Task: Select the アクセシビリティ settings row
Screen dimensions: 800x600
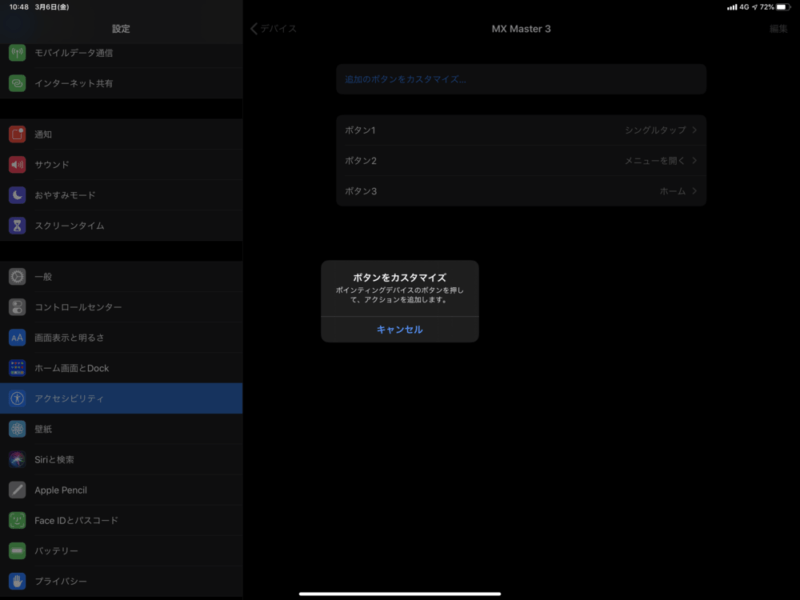Action: tap(121, 398)
